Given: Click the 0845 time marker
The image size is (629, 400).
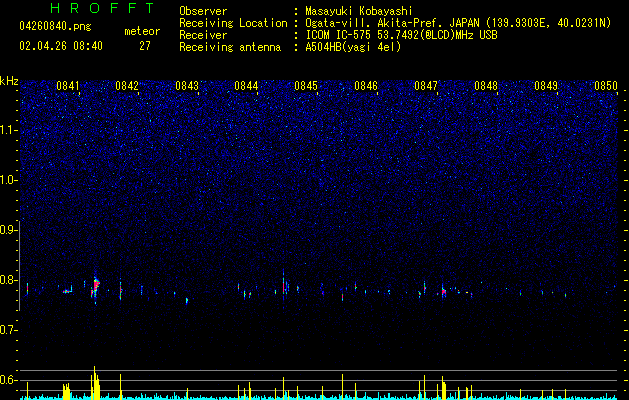Looking at the screenshot, I should coord(306,86).
